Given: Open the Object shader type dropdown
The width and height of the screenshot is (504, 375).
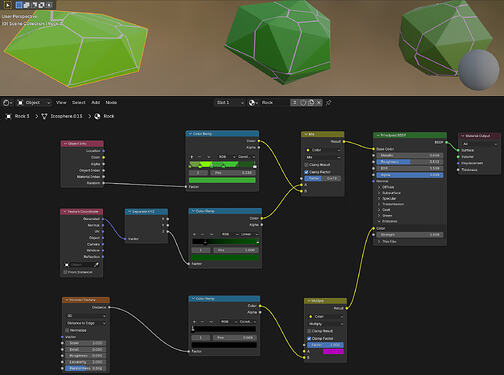Looking at the screenshot, I should [x=34, y=103].
